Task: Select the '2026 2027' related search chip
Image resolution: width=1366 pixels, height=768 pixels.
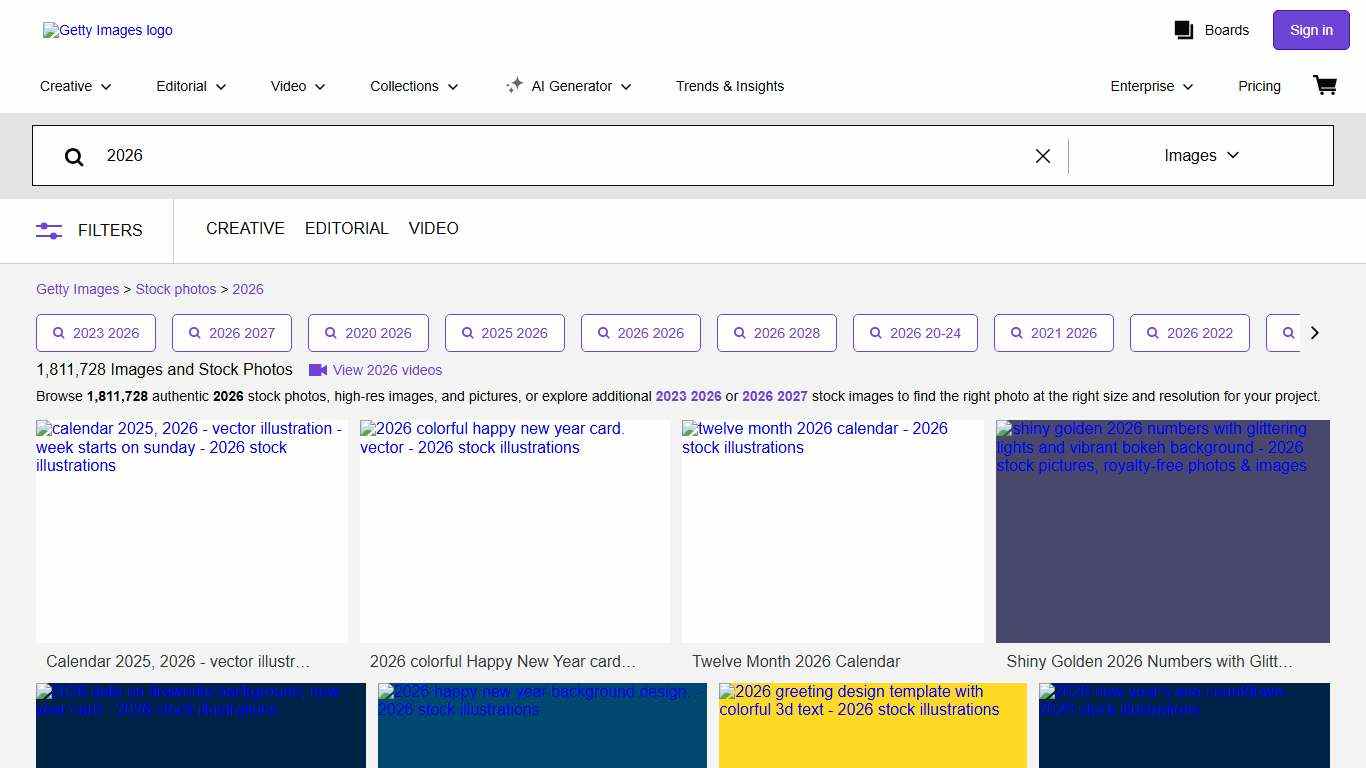Action: pyautogui.click(x=232, y=333)
